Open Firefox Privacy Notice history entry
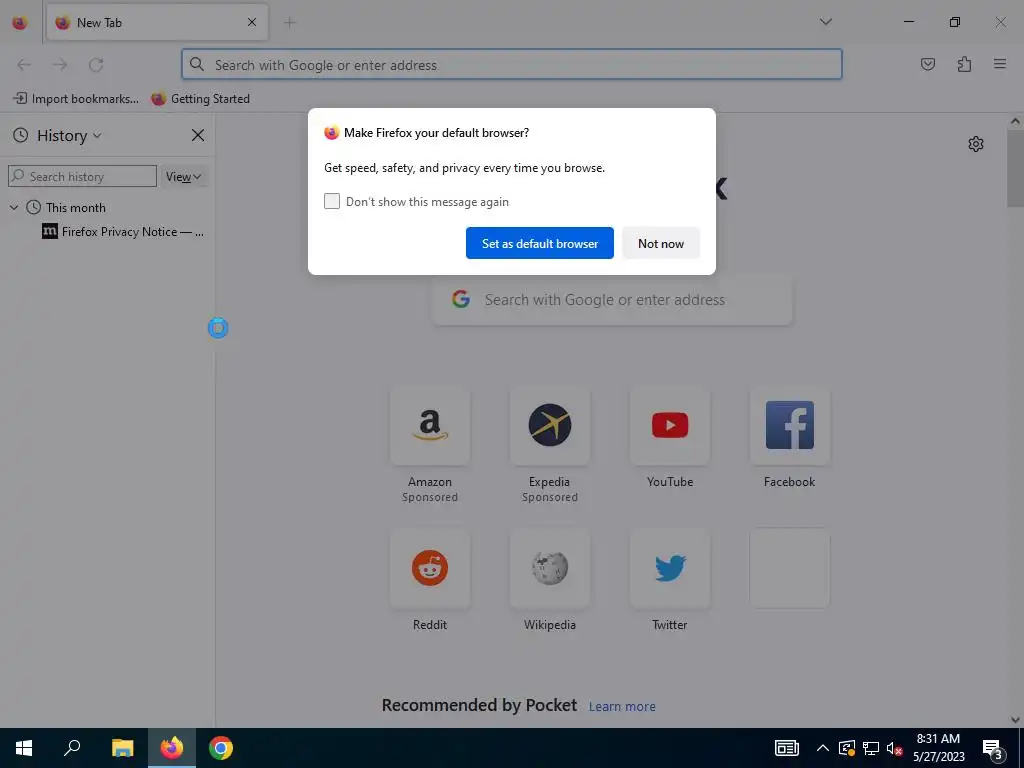 tap(123, 232)
